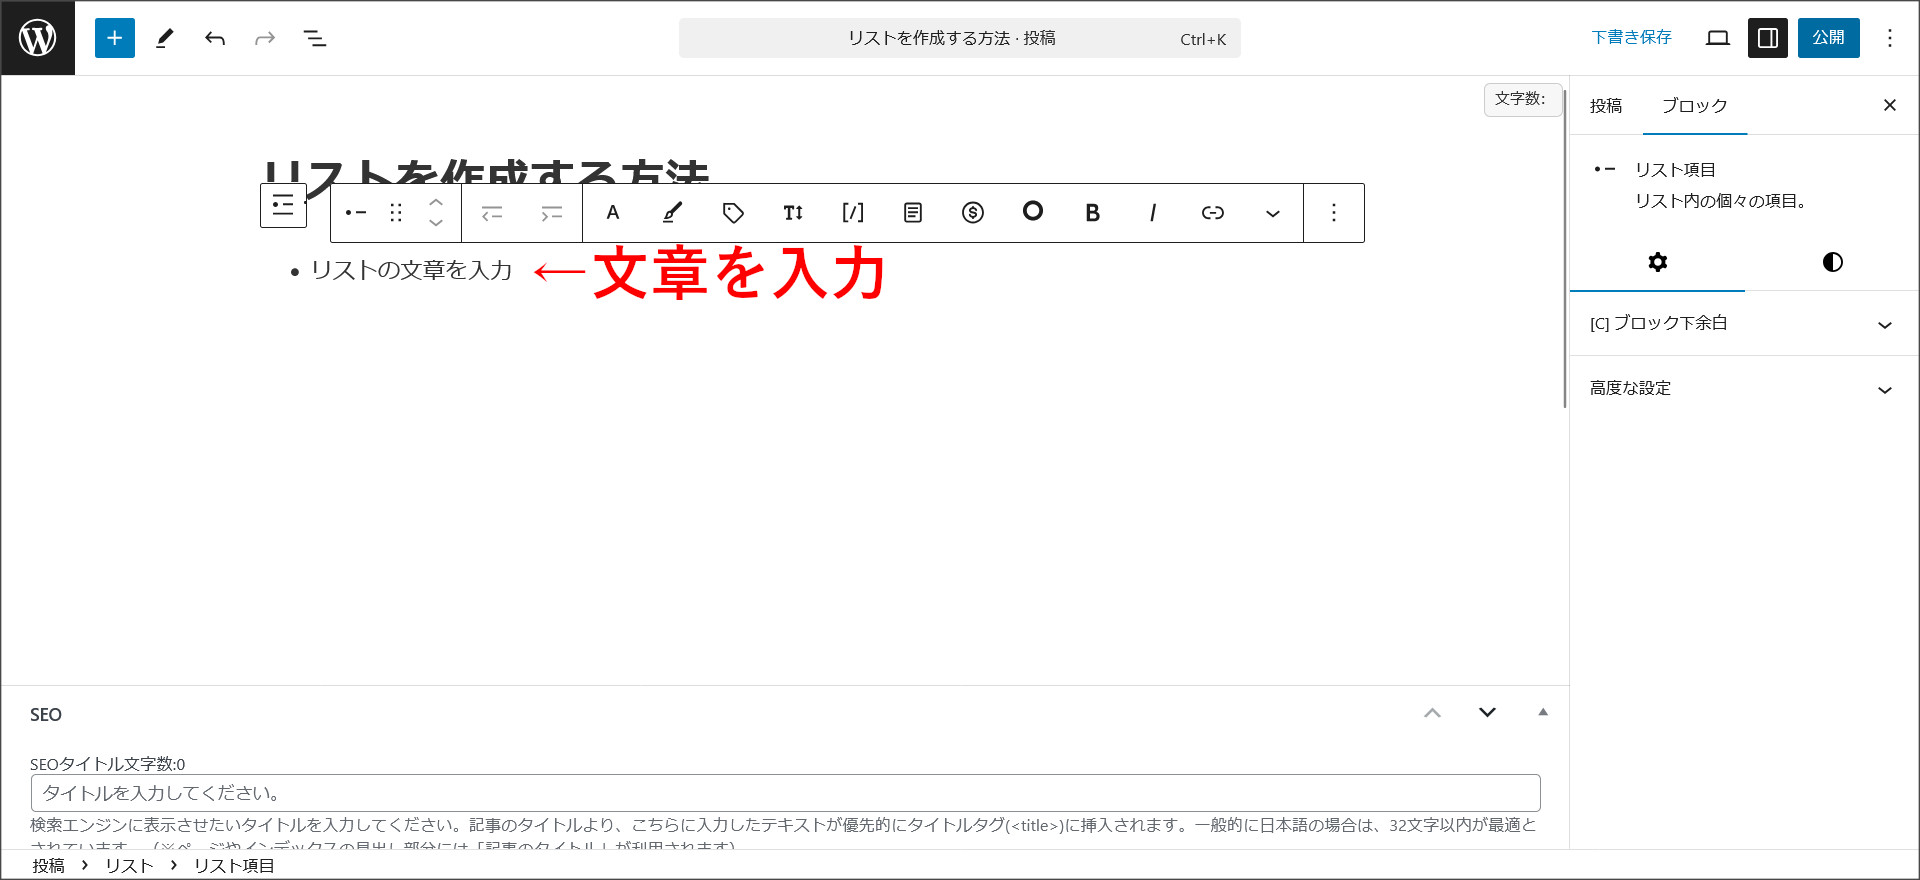Click リスト in the breadcrumb
The image size is (1920, 880).
click(x=129, y=866)
